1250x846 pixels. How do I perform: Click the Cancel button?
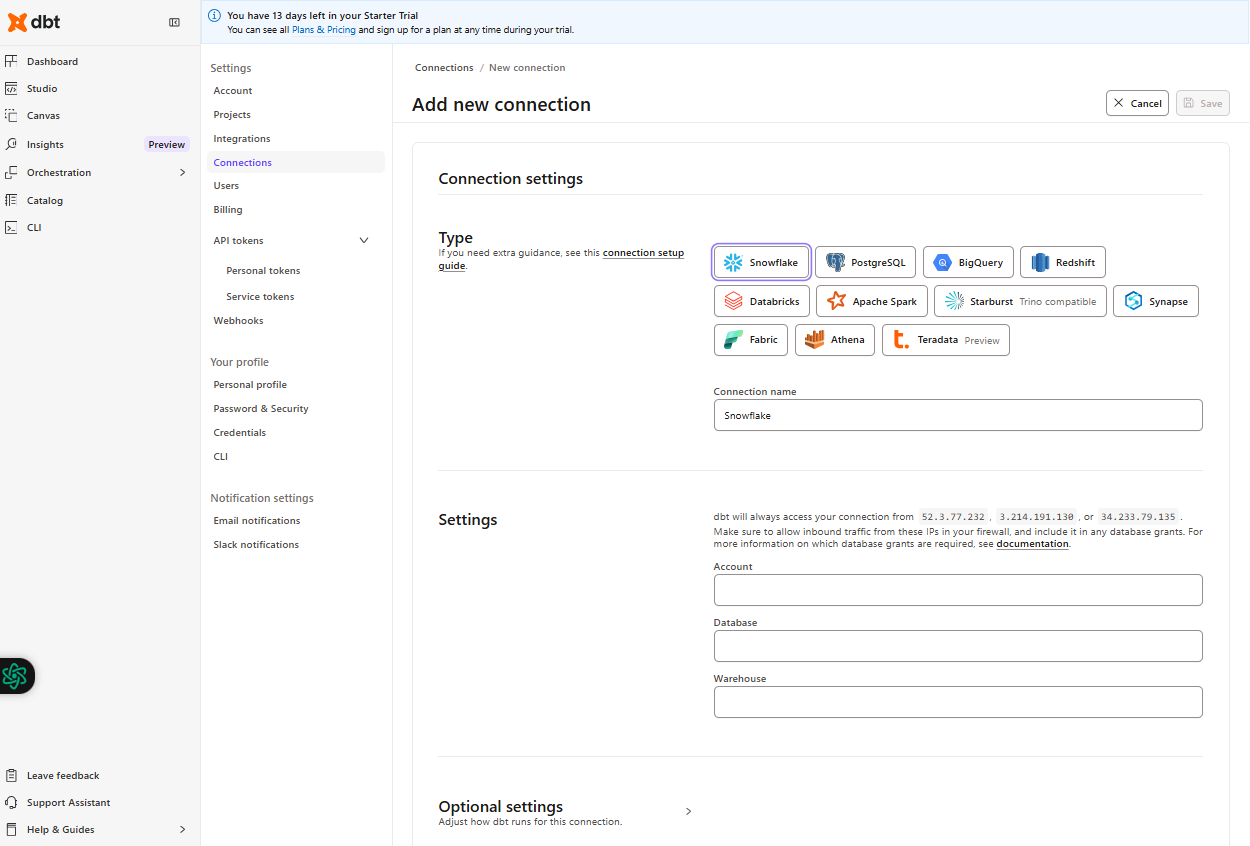coord(1137,103)
